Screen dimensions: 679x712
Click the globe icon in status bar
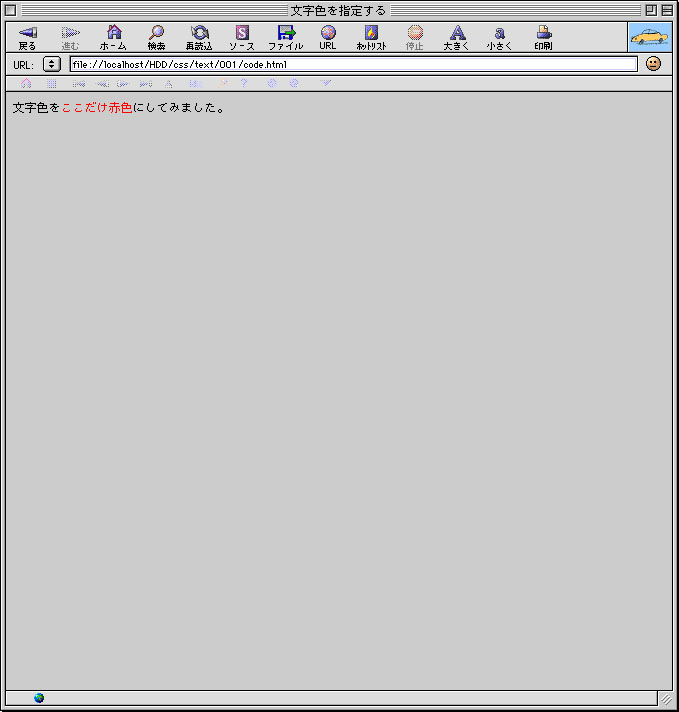click(39, 698)
